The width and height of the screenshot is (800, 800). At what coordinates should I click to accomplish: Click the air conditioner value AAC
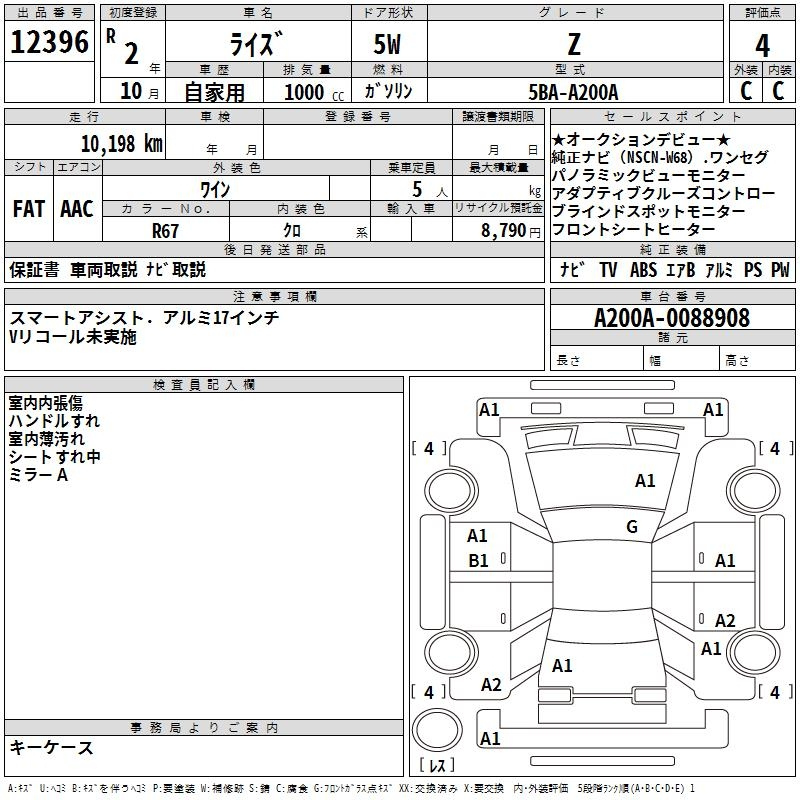click(x=77, y=209)
